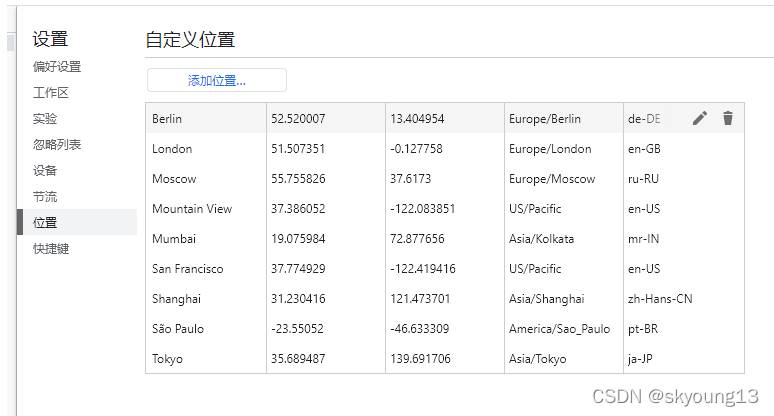Select the Shanghai location row
This screenshot has width=774, height=416.
click(445, 299)
